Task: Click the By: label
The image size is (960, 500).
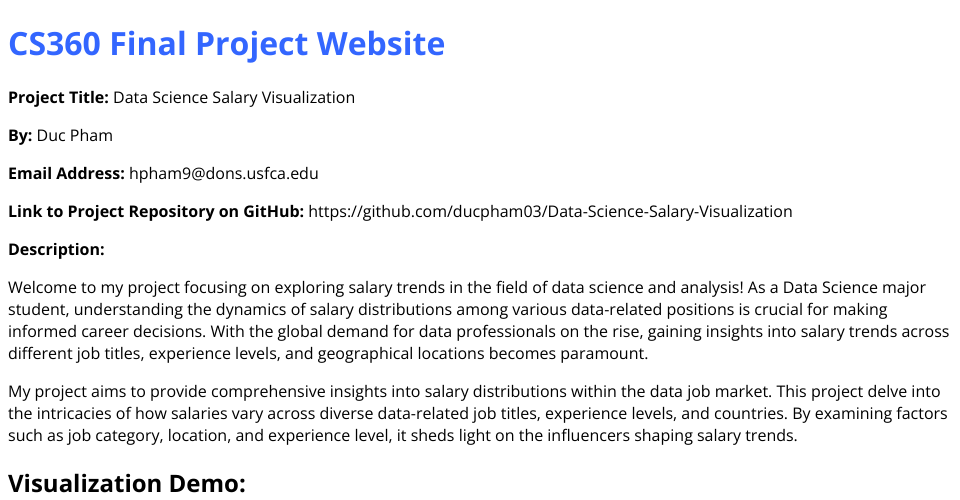Action: coord(20,136)
